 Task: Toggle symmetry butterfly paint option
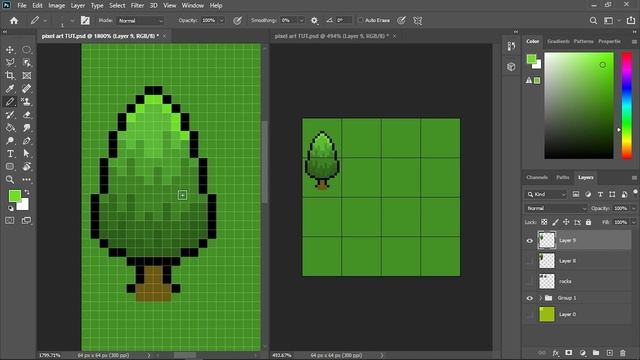point(418,20)
